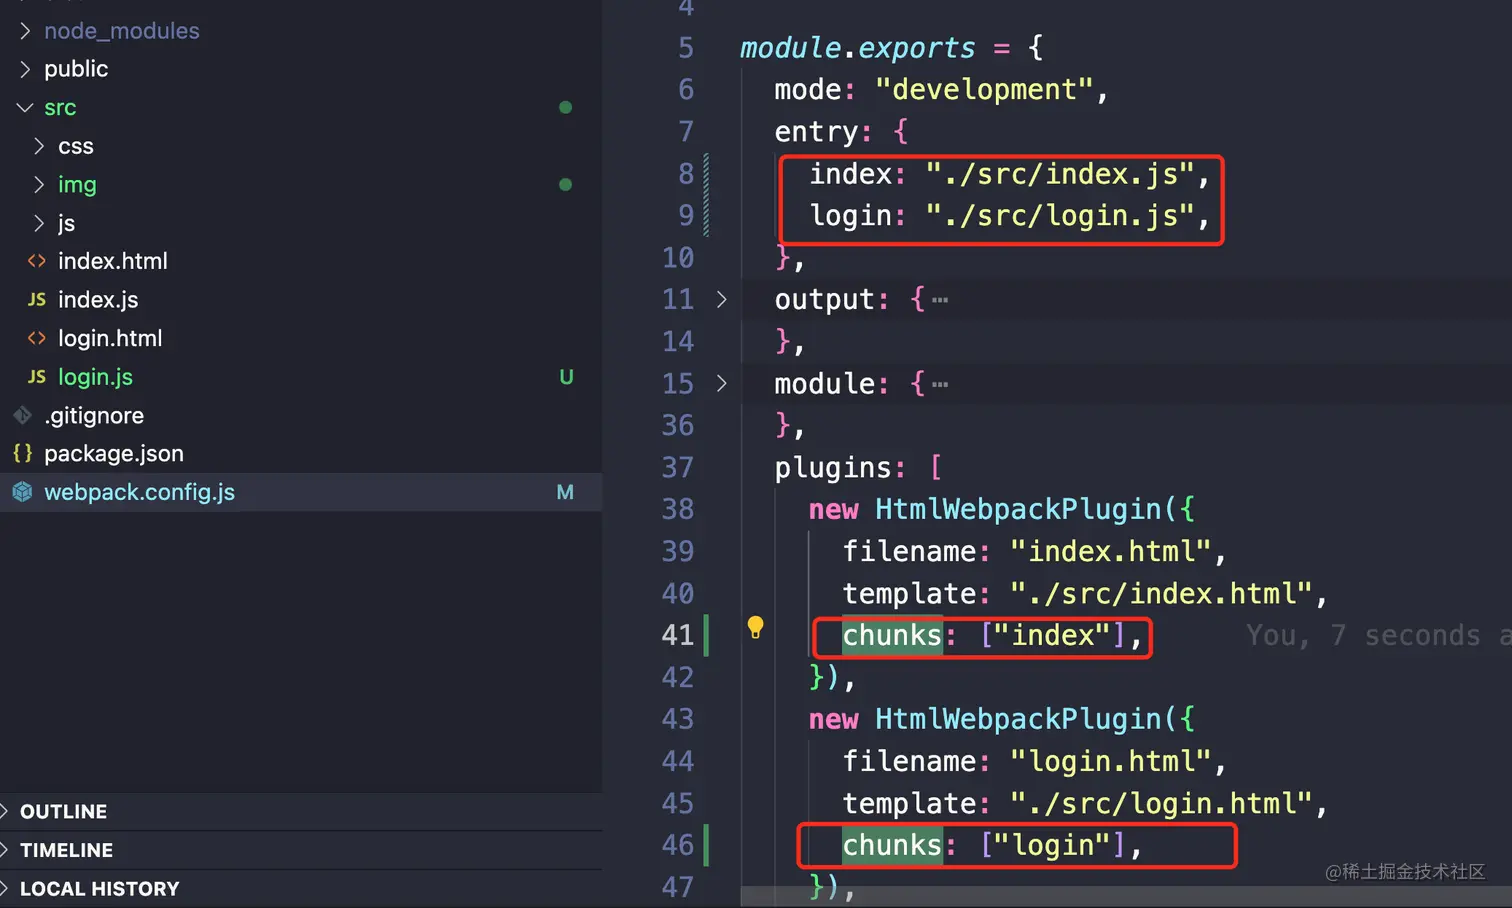
Task: Expand the js folder chevron
Action: [x=39, y=223]
